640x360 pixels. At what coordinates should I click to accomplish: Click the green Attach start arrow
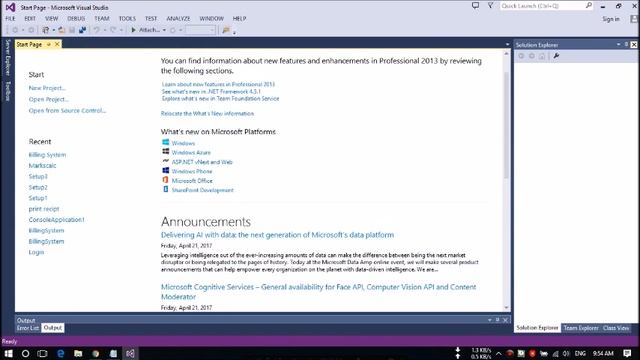coord(133,30)
